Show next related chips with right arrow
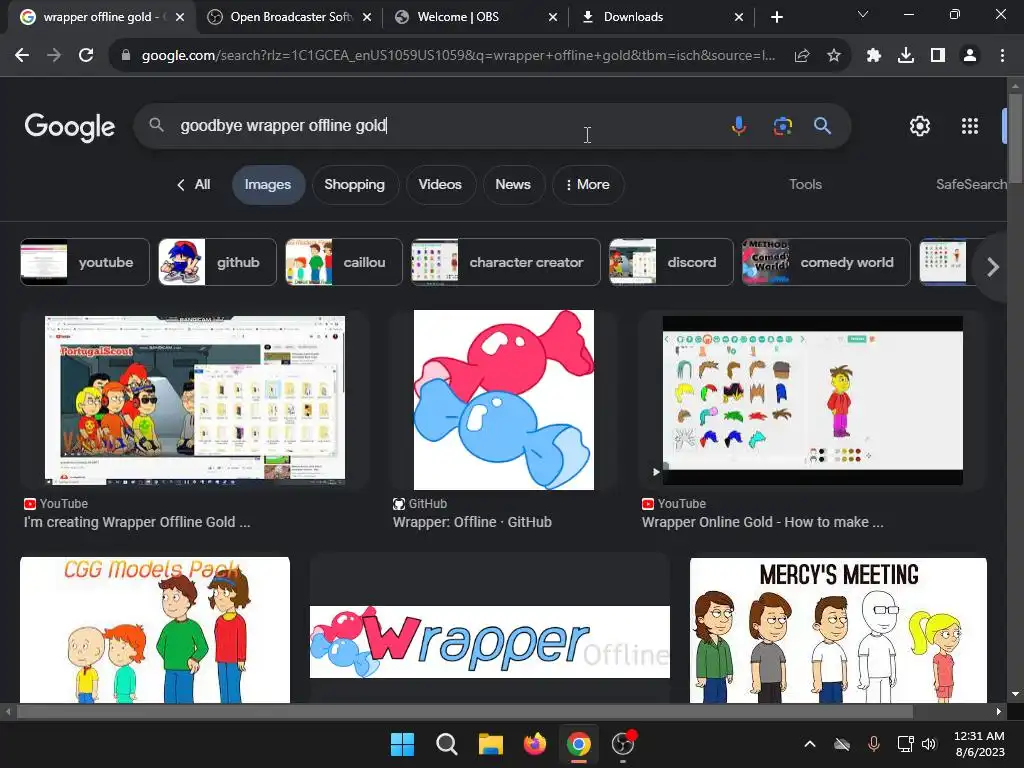1024x768 pixels. point(993,266)
